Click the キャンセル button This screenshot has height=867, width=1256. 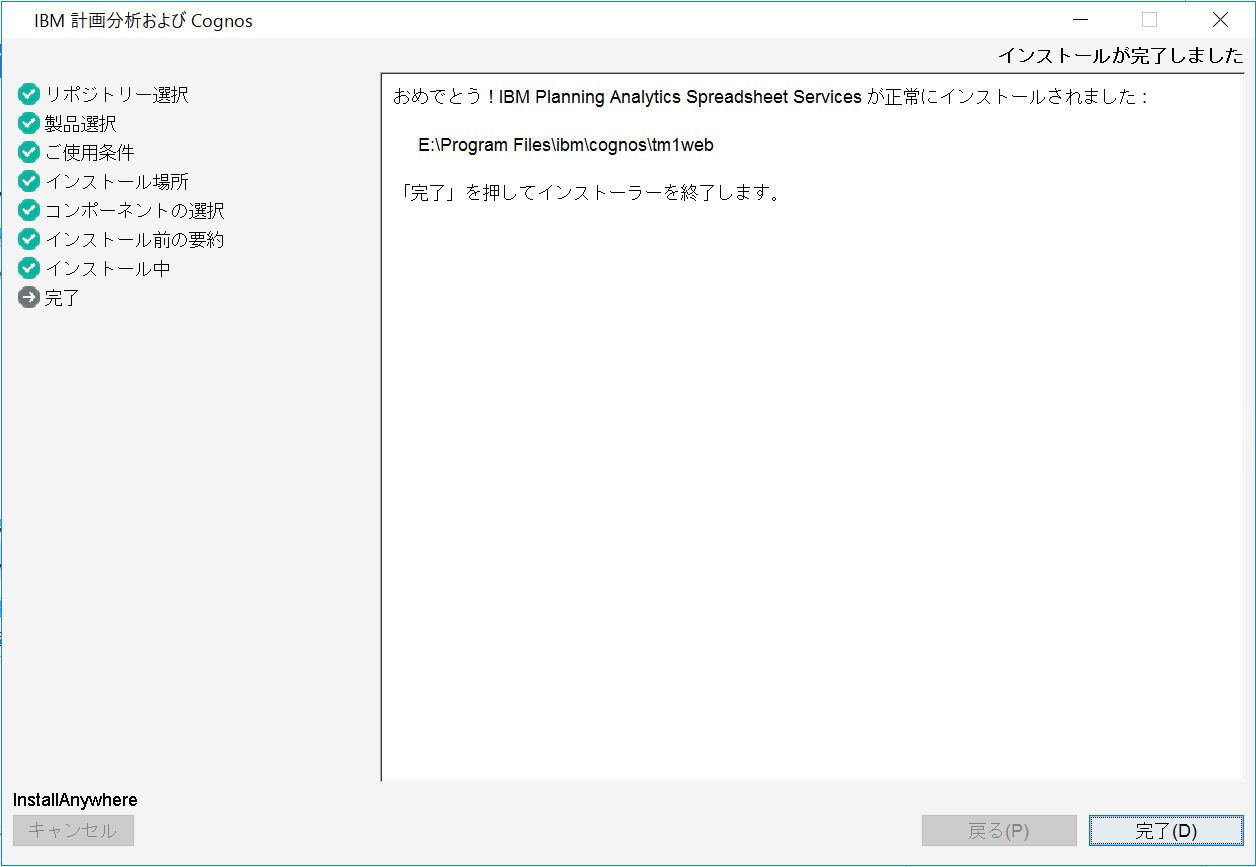pos(73,831)
